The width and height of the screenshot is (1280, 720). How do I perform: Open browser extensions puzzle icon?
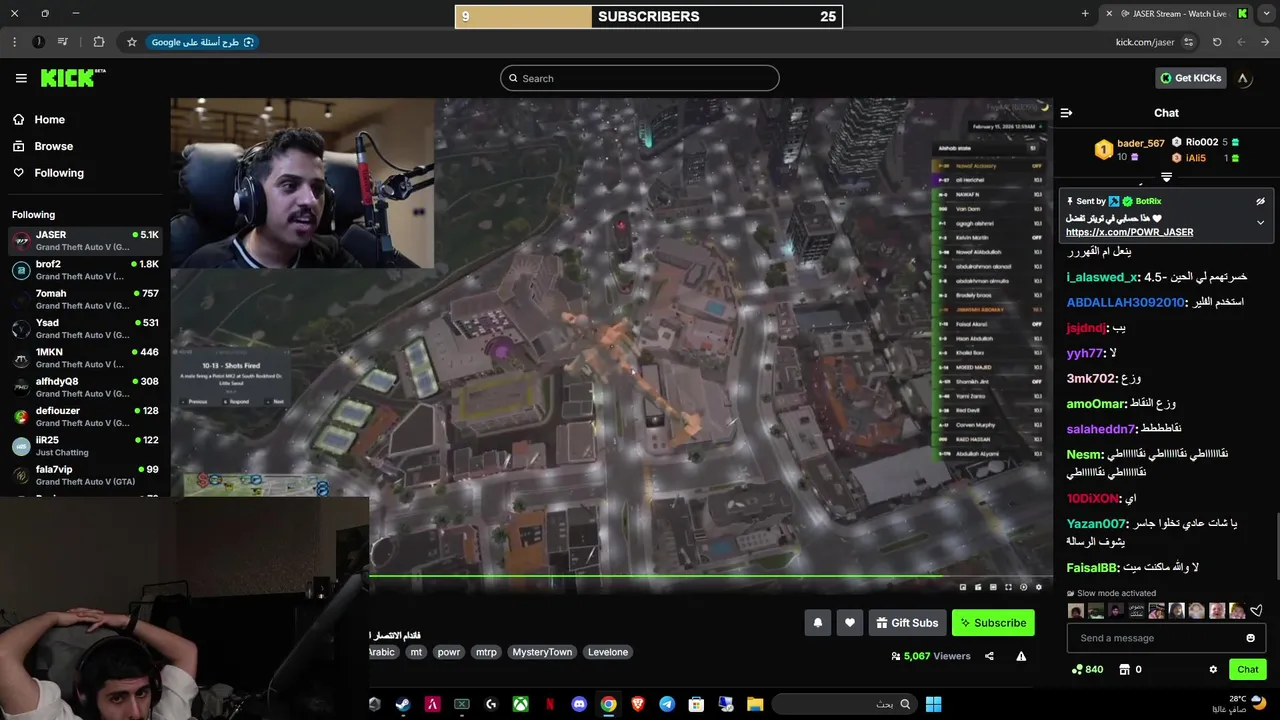pyautogui.click(x=98, y=42)
